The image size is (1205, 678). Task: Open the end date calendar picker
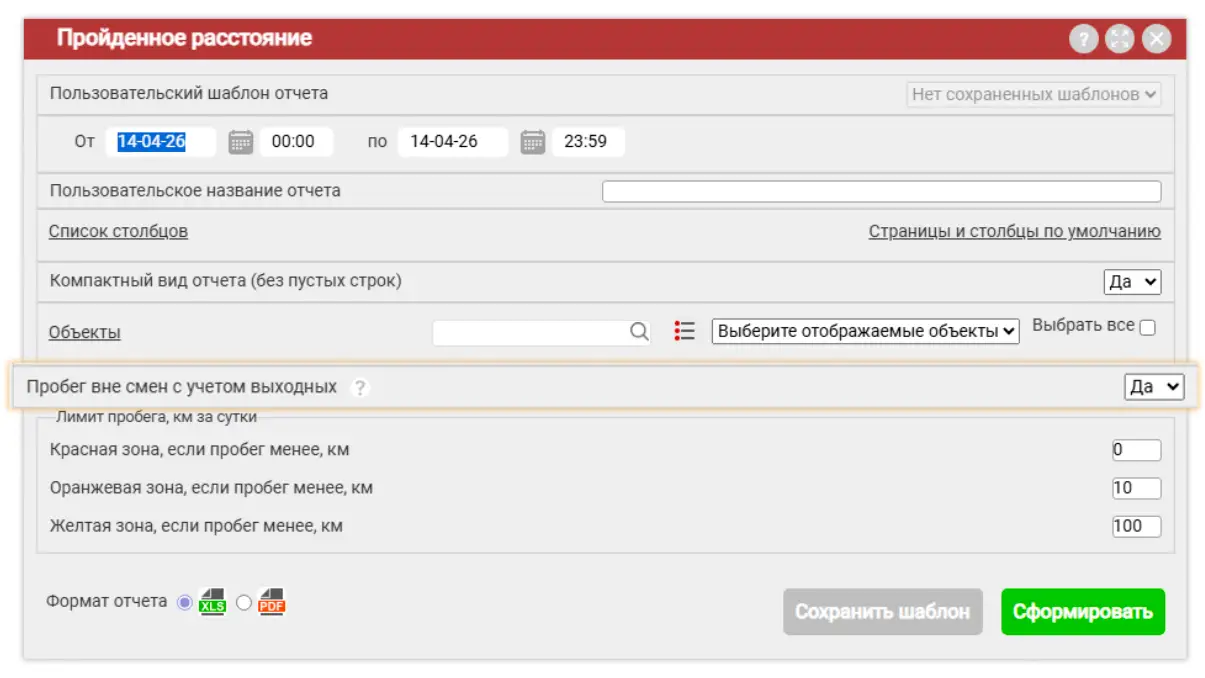532,142
